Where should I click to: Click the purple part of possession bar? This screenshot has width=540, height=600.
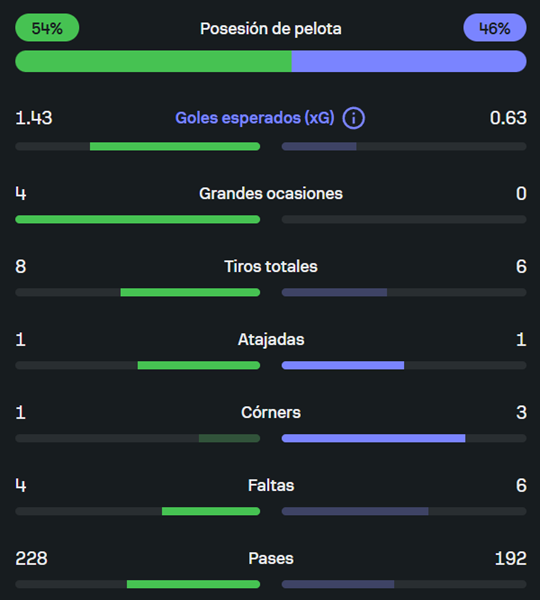point(409,61)
